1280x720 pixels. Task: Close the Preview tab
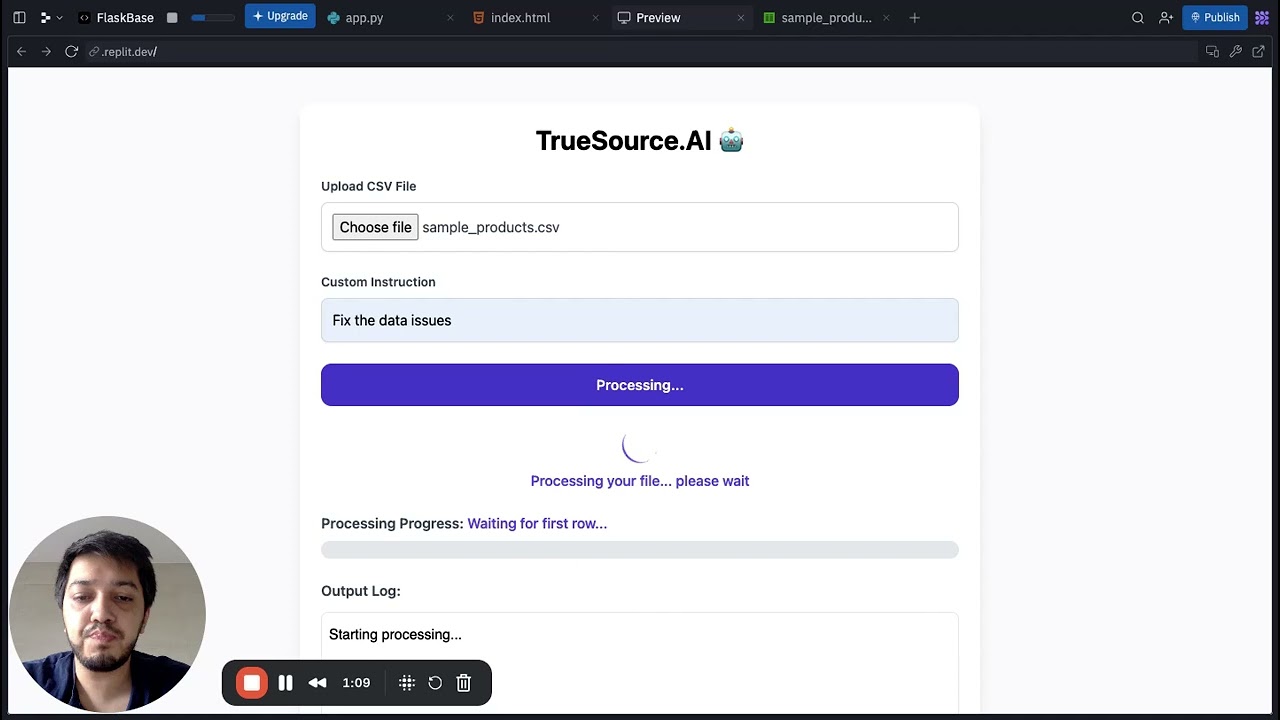click(x=741, y=18)
